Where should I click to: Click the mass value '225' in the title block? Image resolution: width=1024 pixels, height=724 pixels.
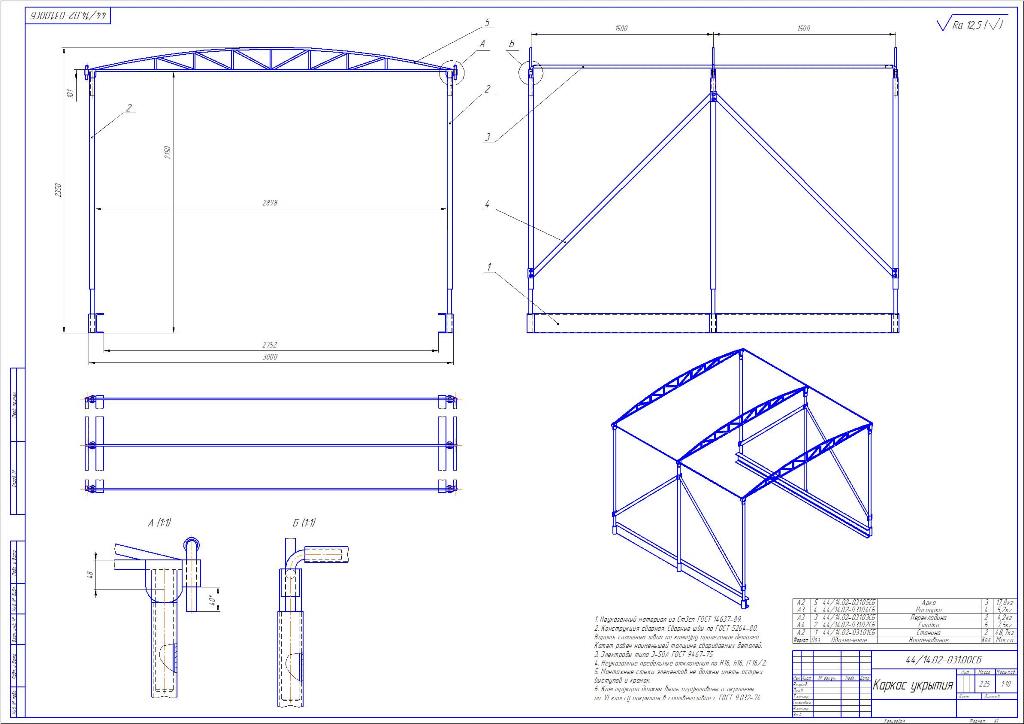(984, 684)
